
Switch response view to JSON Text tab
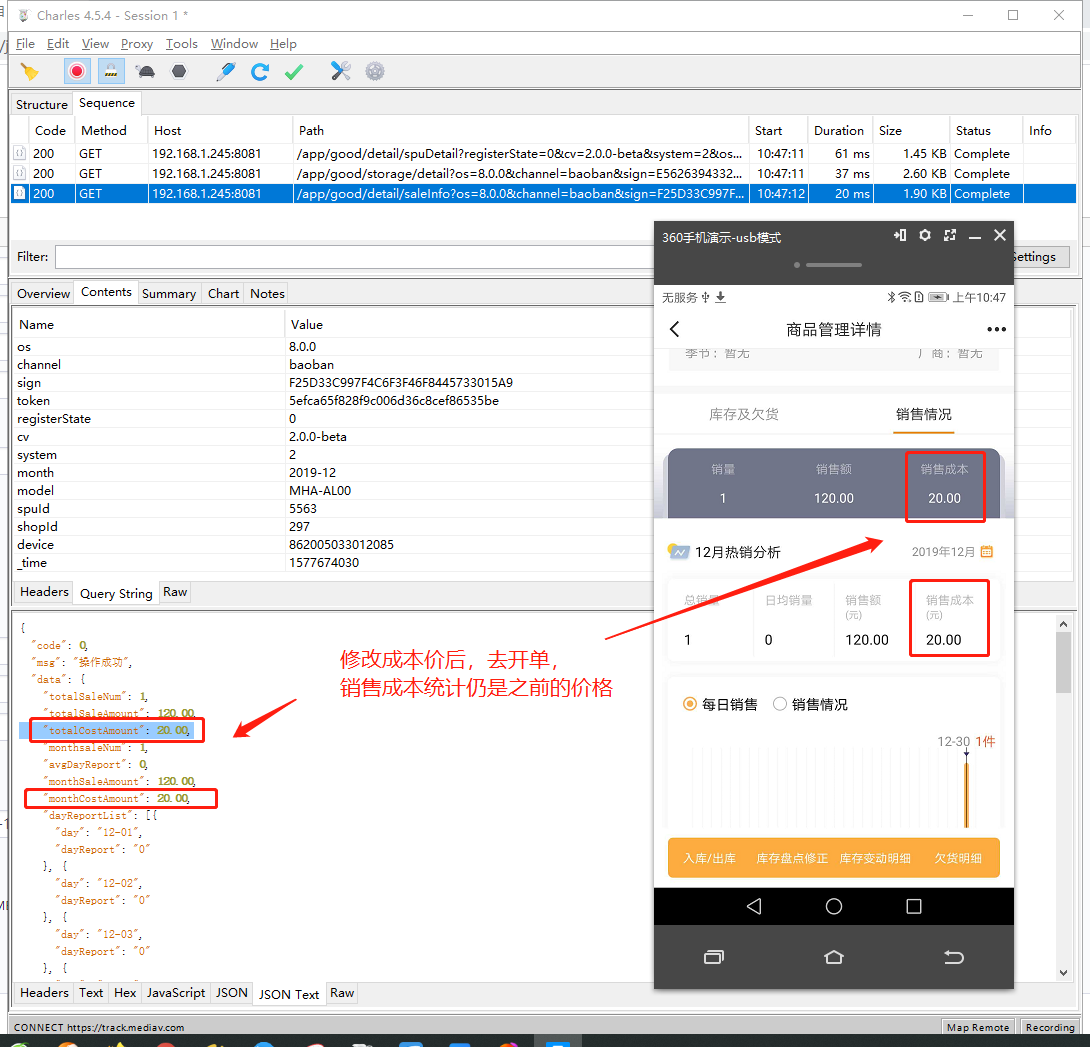(x=289, y=994)
